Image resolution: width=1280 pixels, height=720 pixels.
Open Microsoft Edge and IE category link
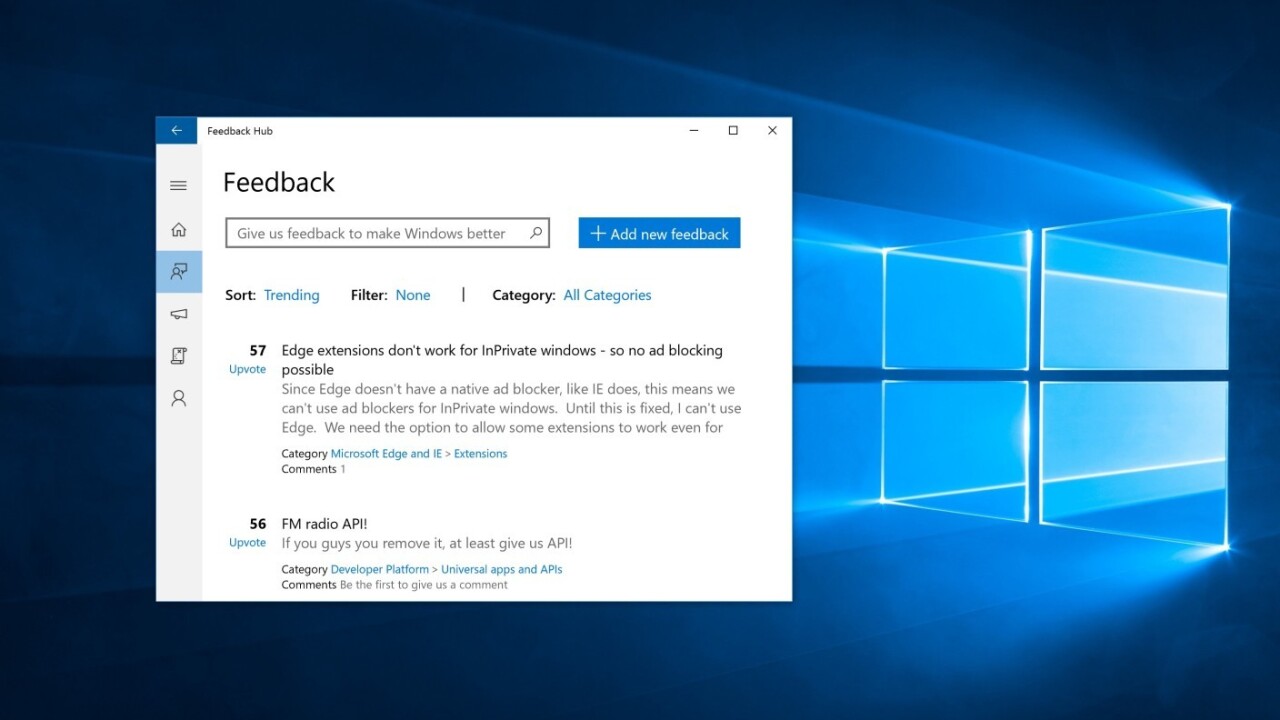[386, 454]
